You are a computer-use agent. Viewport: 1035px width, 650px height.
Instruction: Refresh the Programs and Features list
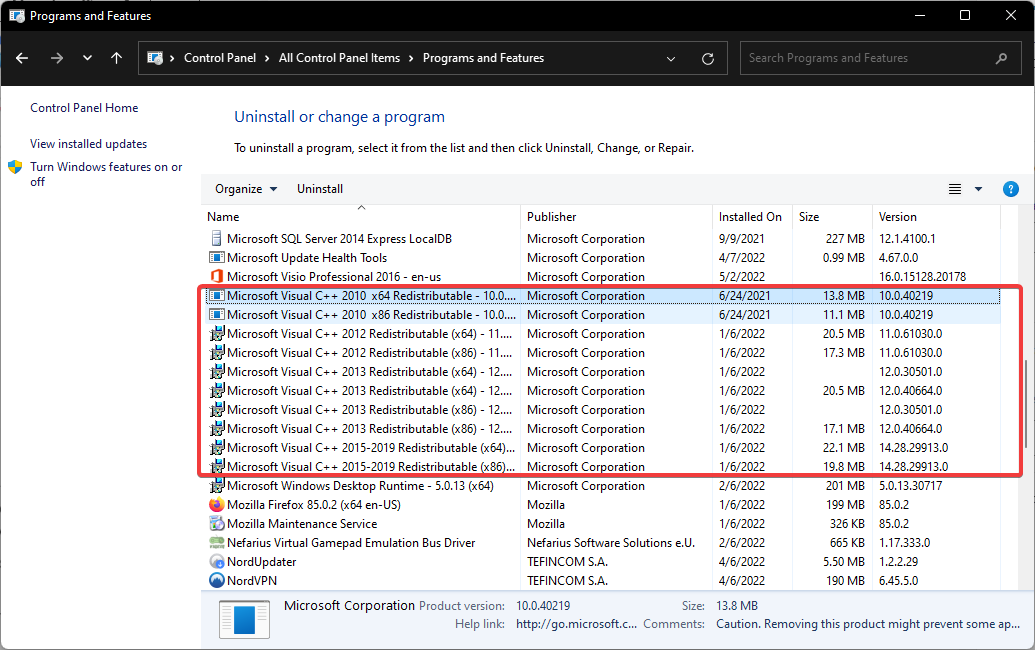708,58
